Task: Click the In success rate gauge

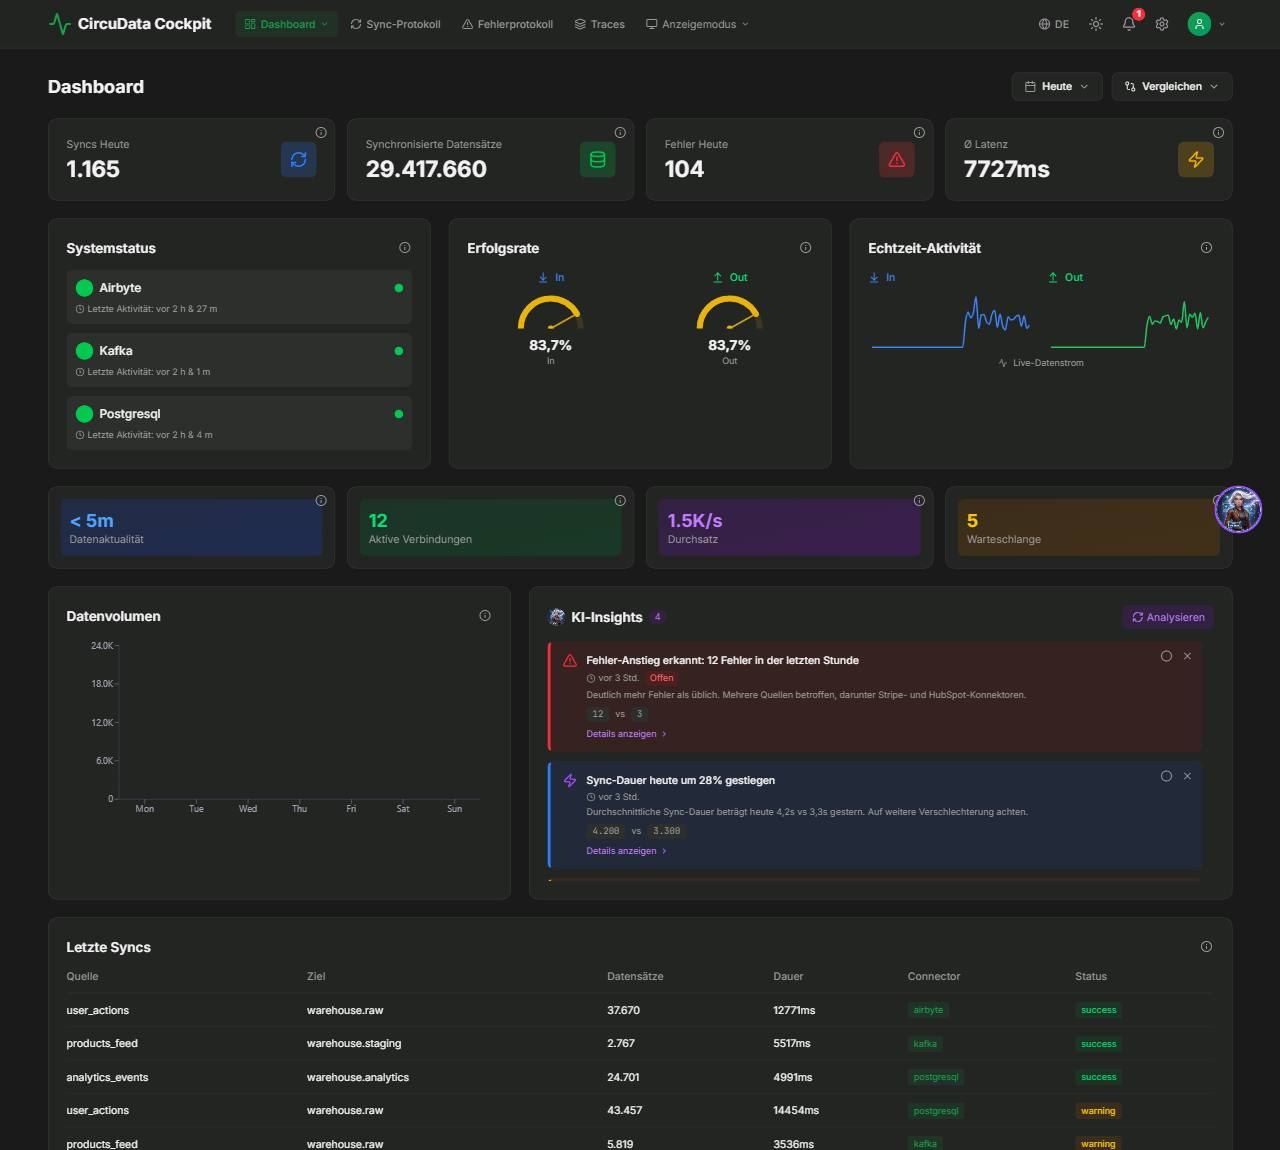Action: [x=550, y=312]
